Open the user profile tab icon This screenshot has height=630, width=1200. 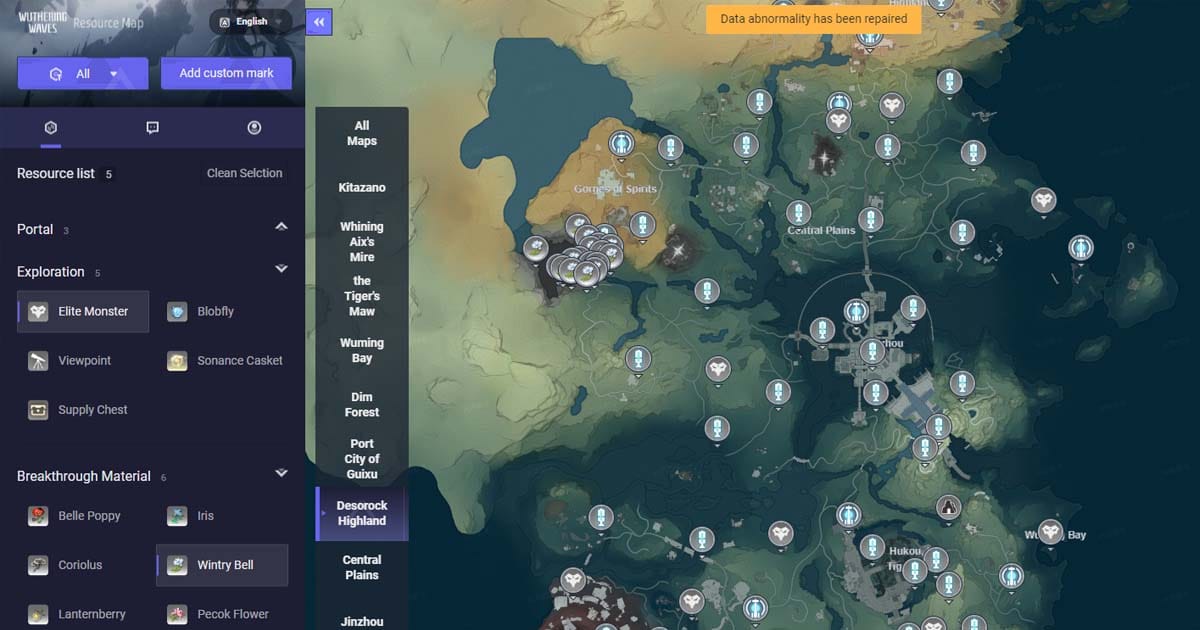pos(254,128)
